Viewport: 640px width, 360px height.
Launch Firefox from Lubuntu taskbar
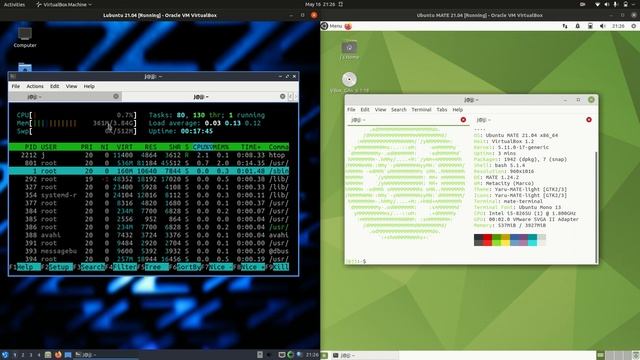click(58, 355)
